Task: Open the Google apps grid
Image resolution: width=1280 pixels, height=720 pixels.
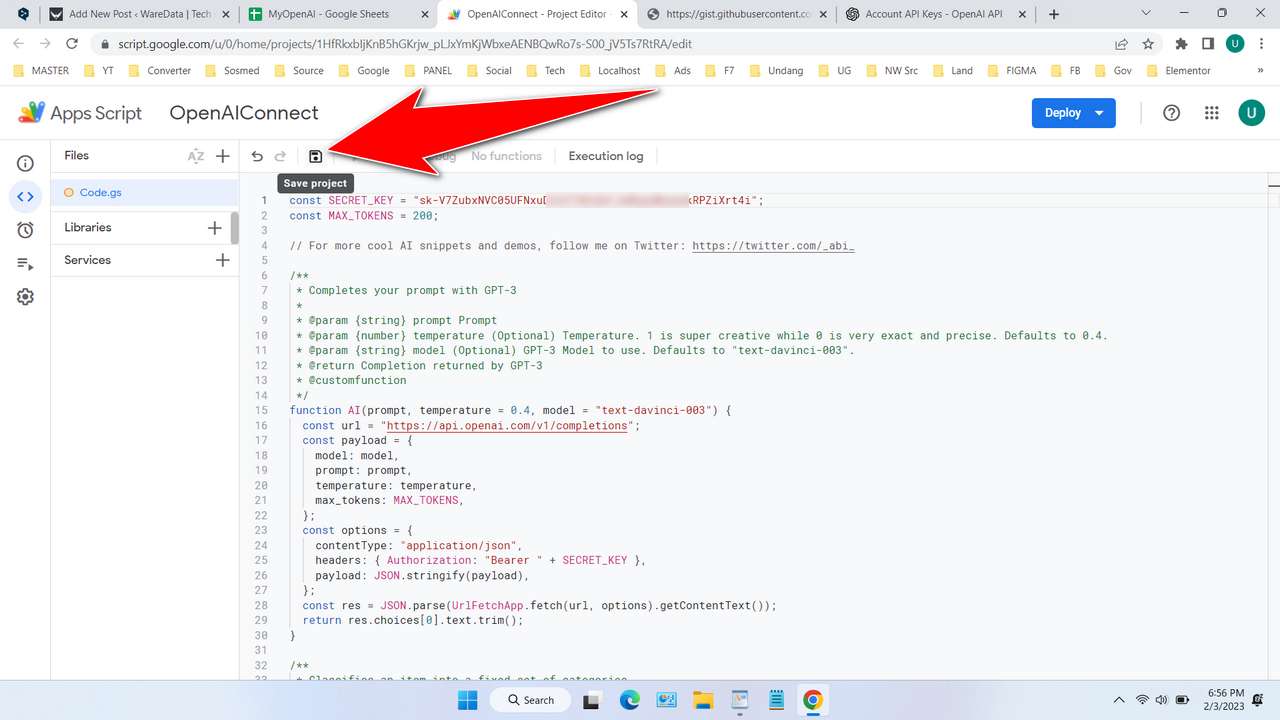Action: pos(1211,113)
